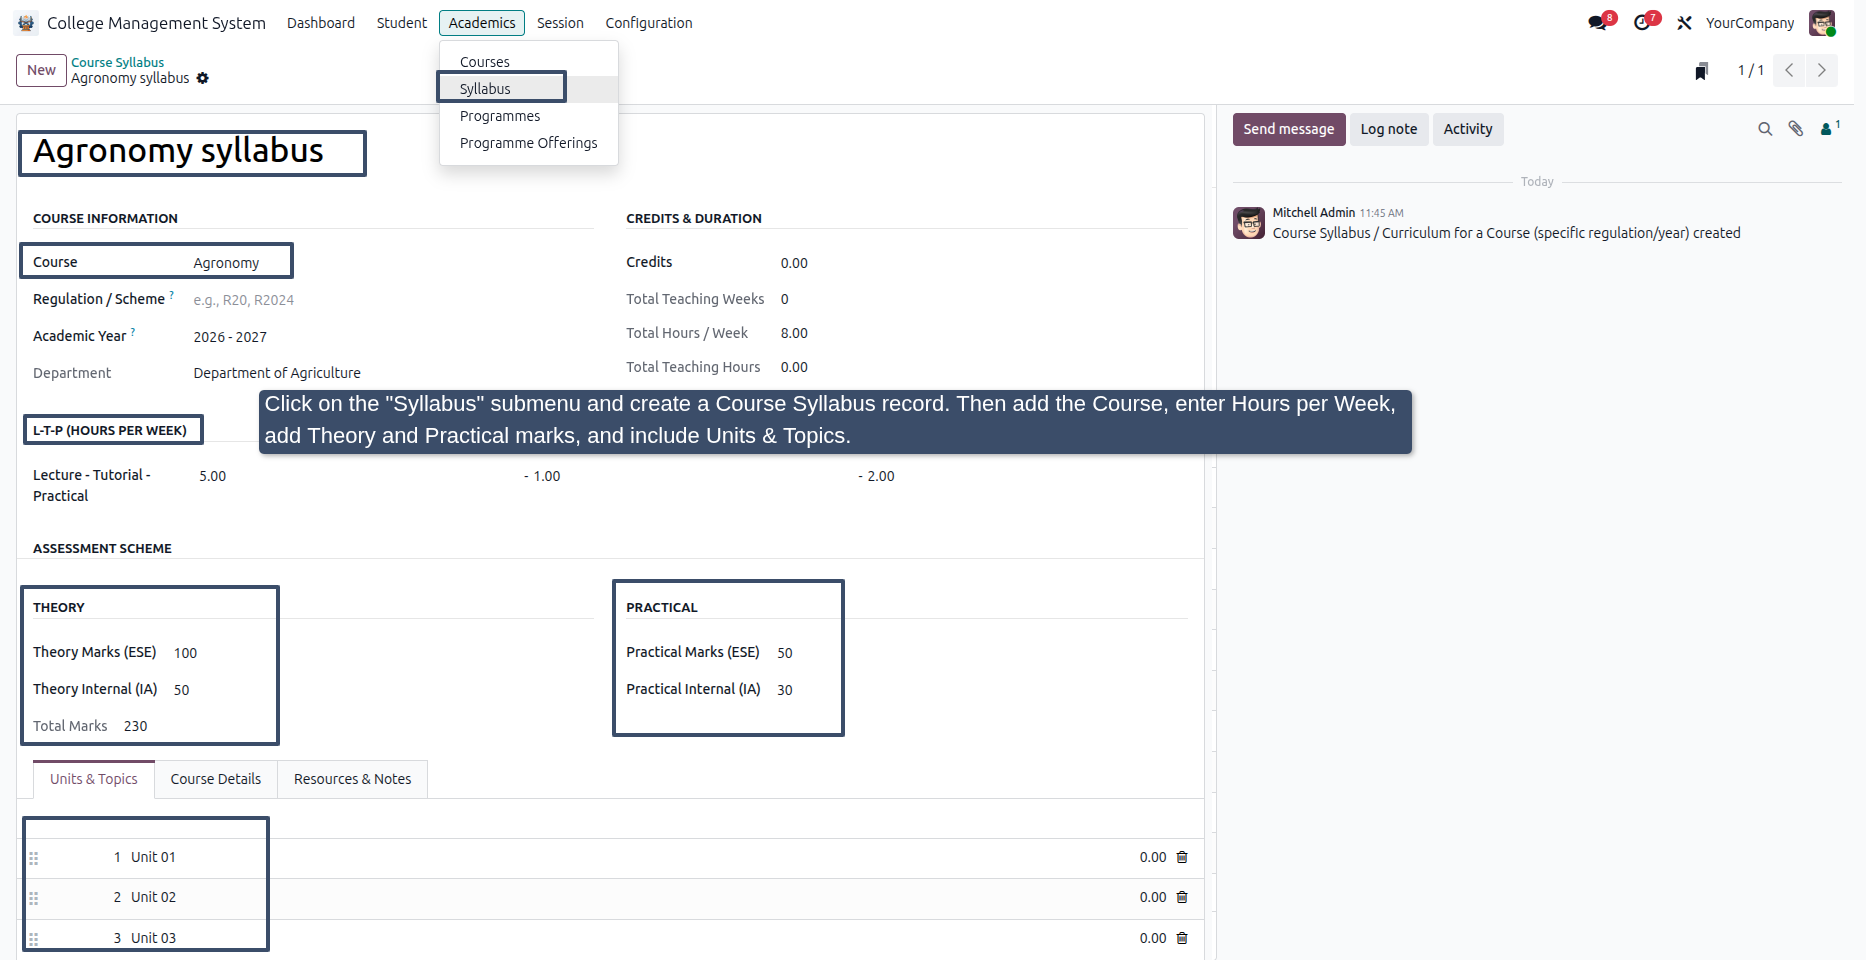
Task: Go to next record arrow
Action: [x=1821, y=70]
